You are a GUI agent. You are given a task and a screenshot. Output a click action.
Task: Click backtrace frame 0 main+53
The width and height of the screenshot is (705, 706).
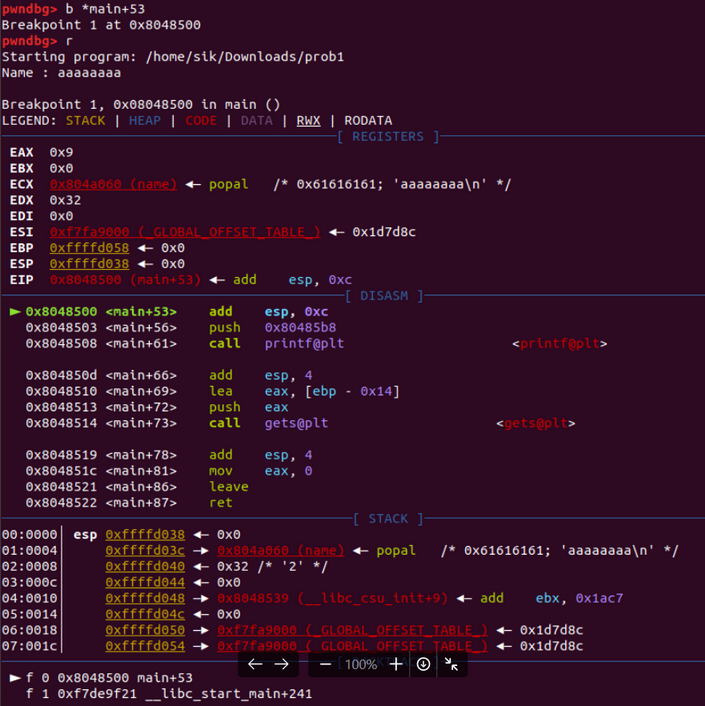(101, 678)
